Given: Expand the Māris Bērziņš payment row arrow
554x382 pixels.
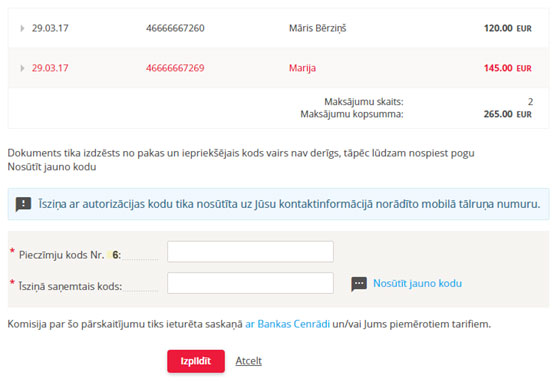Looking at the screenshot, I should click(22, 28).
